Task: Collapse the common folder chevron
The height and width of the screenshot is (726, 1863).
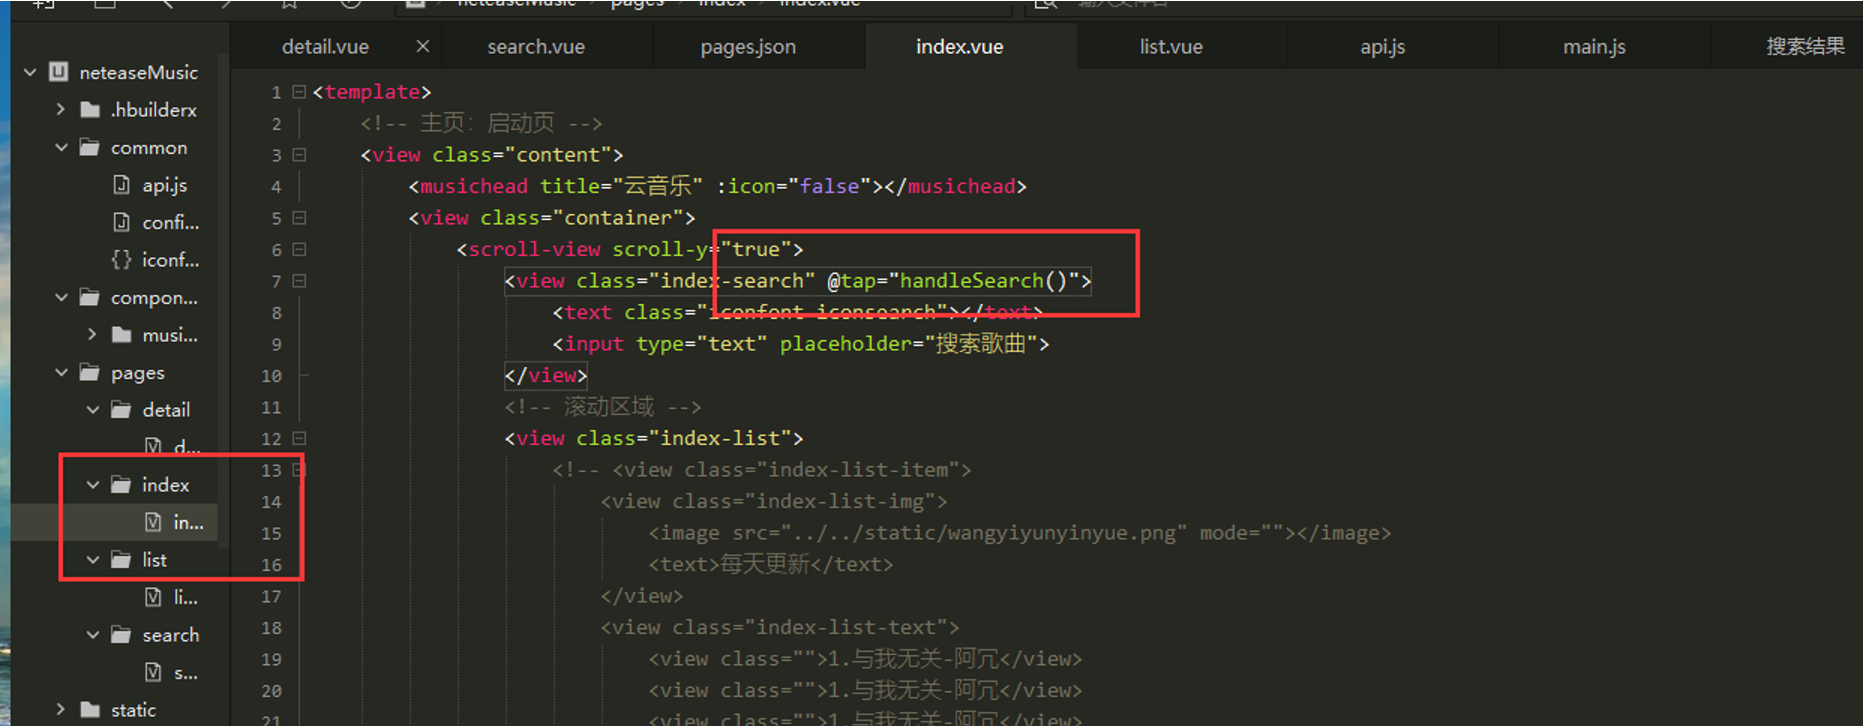Action: [61, 147]
